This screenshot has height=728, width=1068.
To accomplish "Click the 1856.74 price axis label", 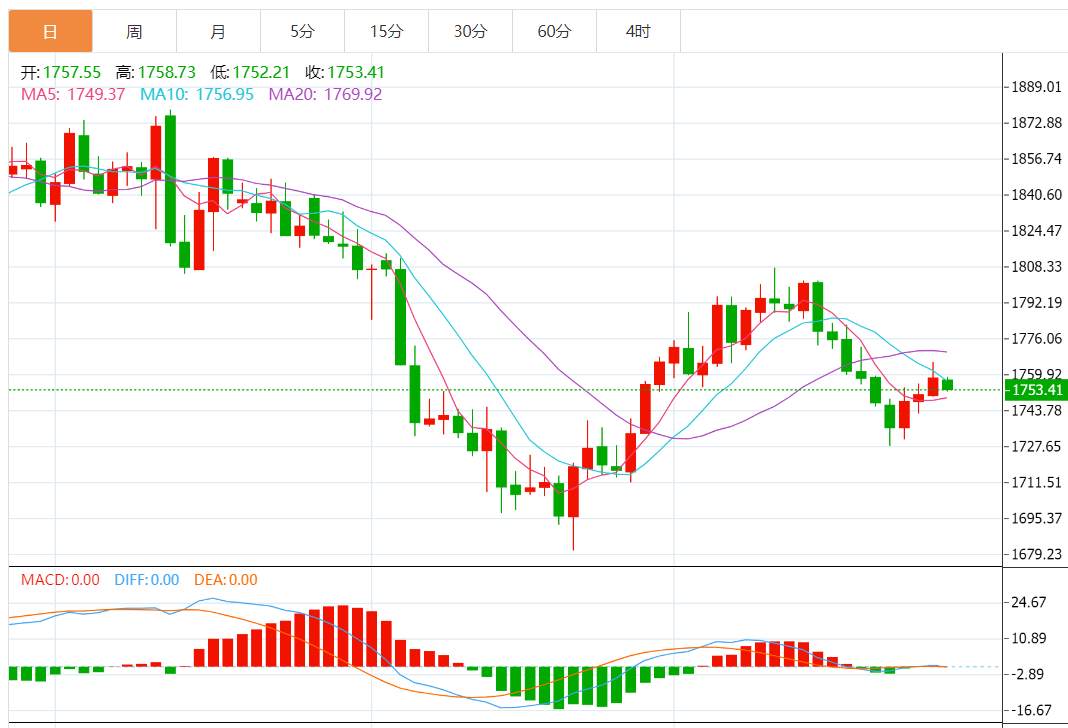I will [x=1036, y=159].
